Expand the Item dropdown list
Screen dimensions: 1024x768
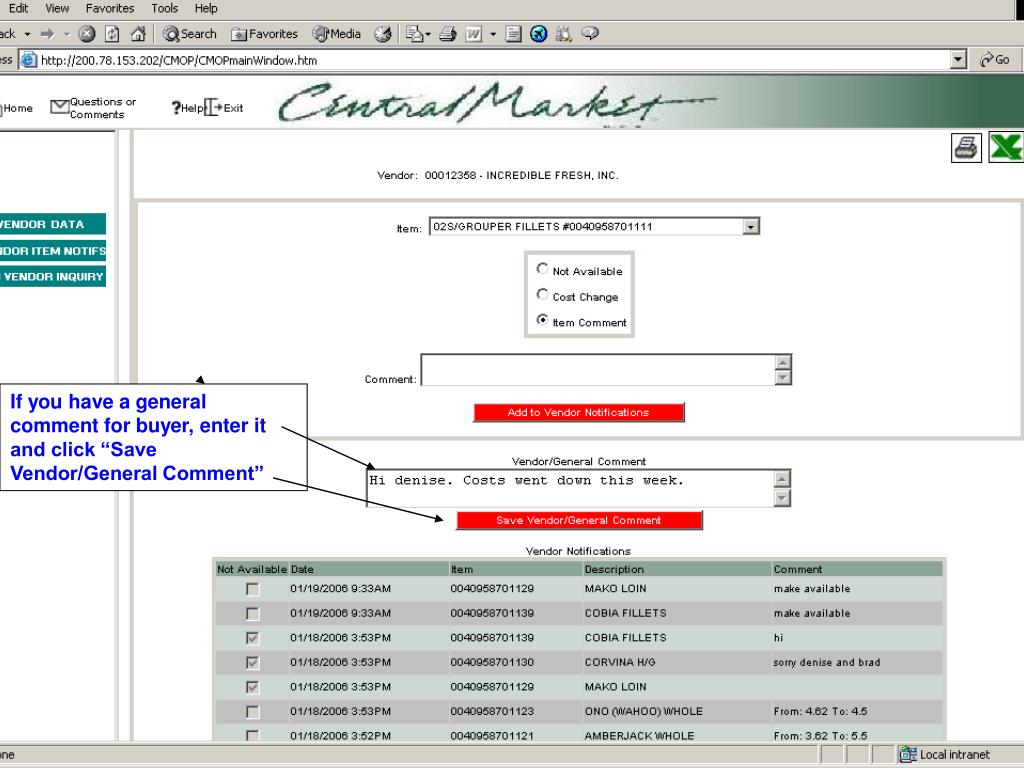[x=751, y=227]
